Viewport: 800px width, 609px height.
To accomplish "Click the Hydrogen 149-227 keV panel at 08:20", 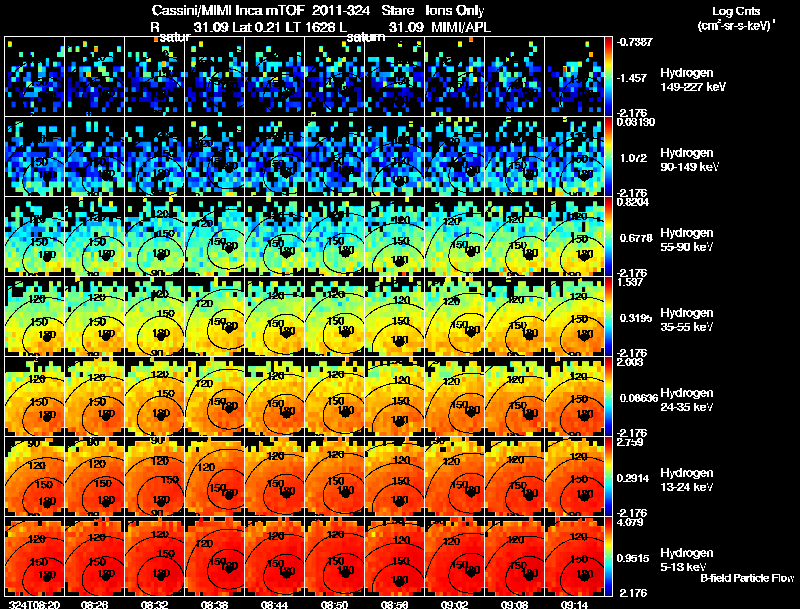I will (35, 77).
